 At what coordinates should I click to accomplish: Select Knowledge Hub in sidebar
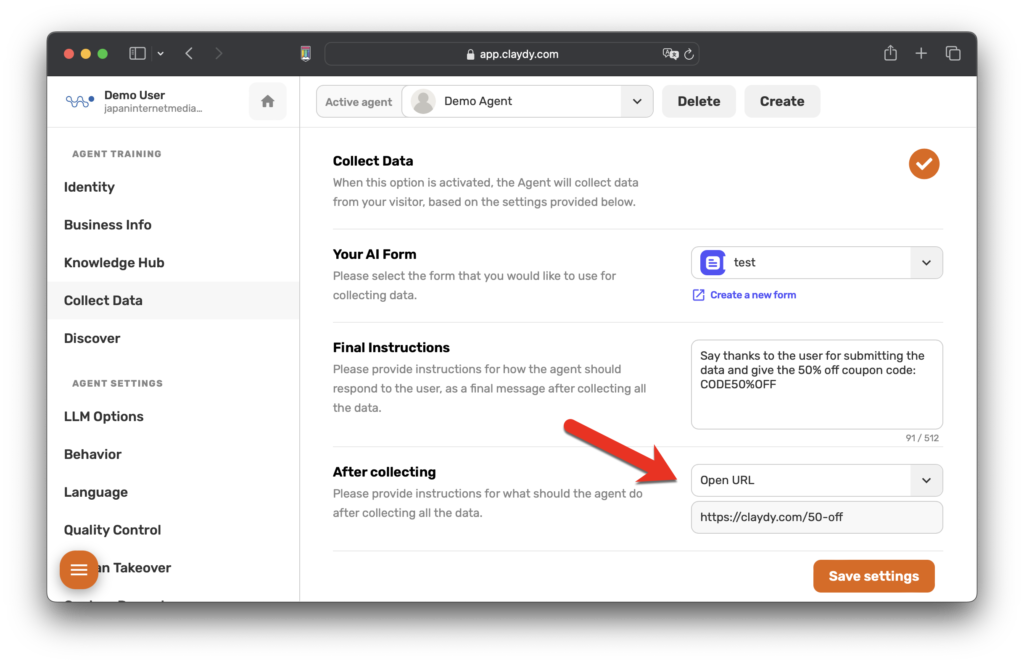(x=114, y=263)
